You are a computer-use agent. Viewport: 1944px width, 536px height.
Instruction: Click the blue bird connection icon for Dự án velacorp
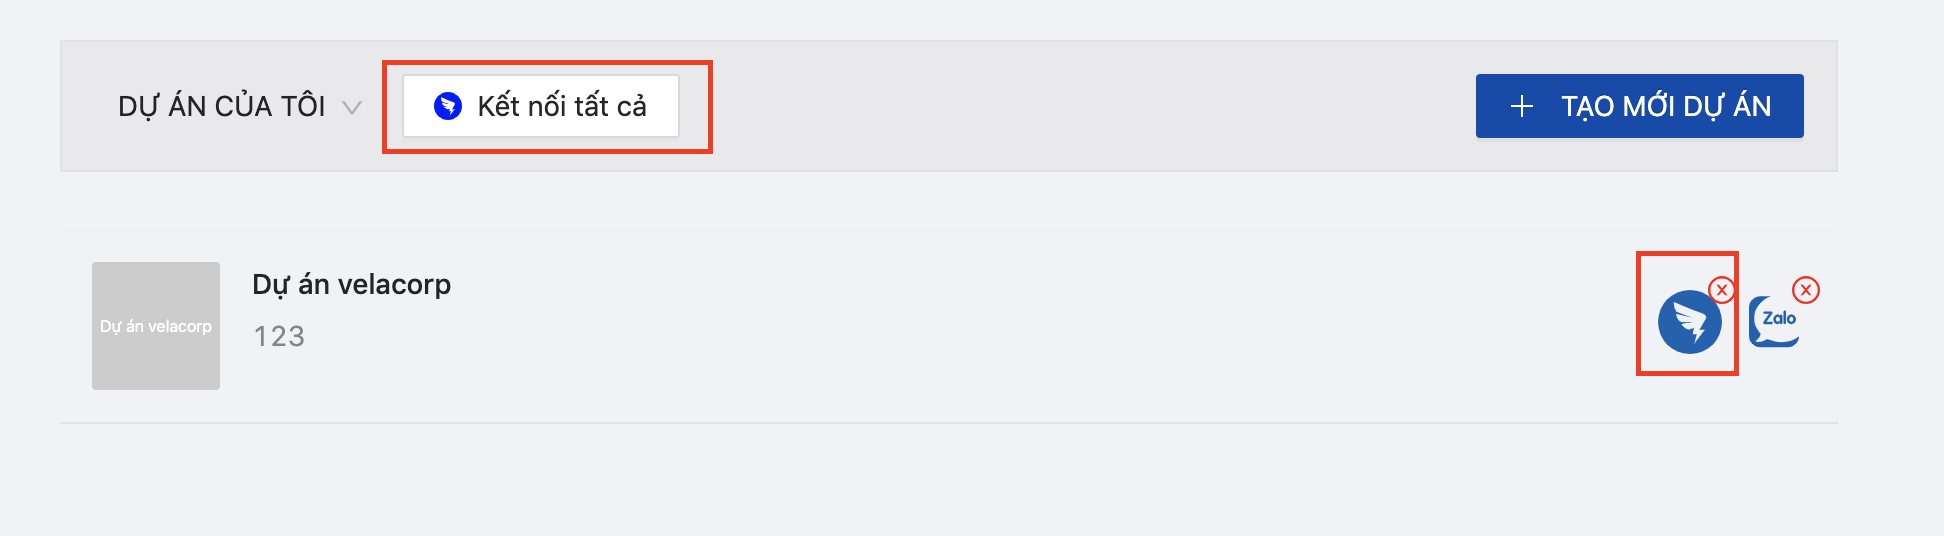[x=1689, y=322]
